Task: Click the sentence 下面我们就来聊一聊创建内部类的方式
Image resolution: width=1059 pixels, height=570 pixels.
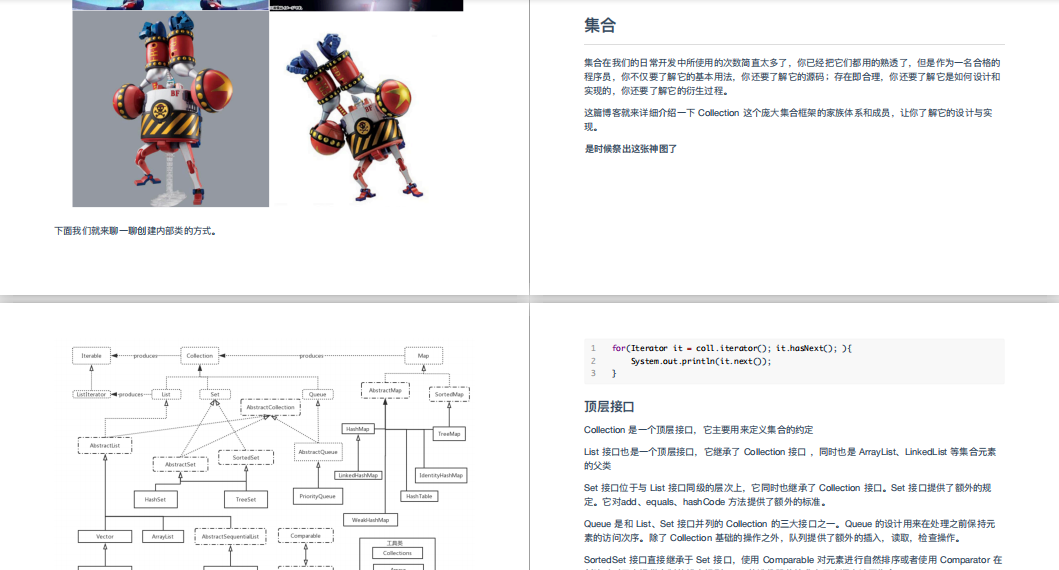Action: (x=135, y=231)
